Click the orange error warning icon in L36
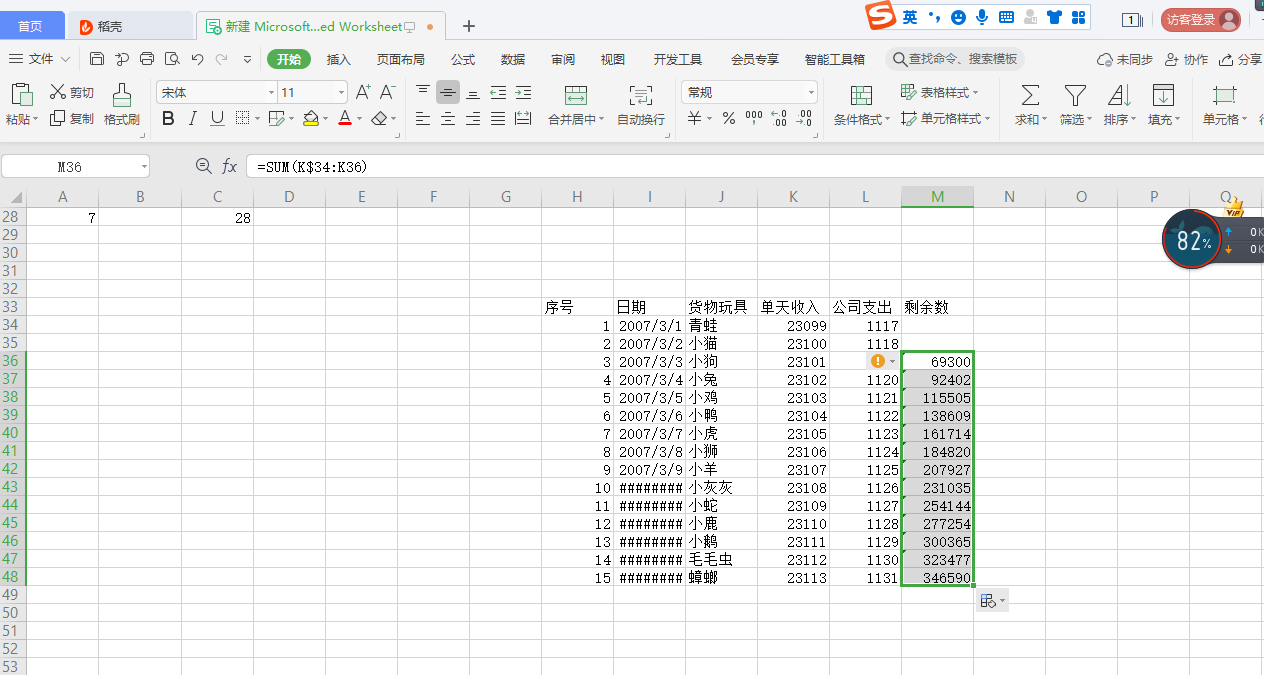Screen dimensions: 1264x675 coord(877,361)
